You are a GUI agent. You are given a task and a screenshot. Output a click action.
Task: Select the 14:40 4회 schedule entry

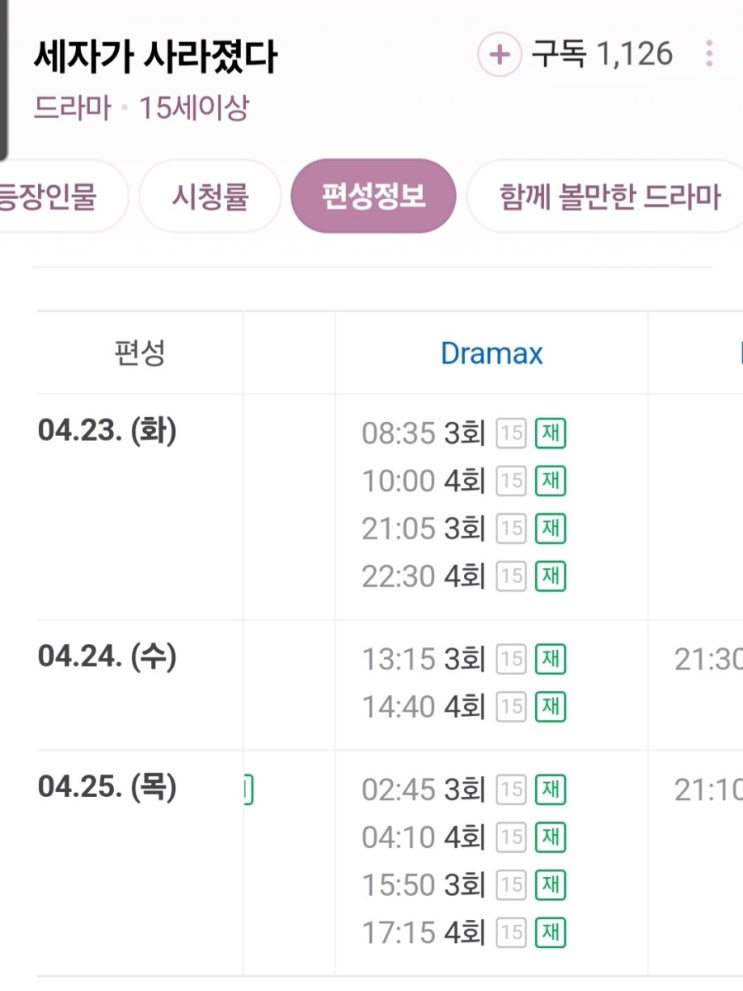pos(423,707)
